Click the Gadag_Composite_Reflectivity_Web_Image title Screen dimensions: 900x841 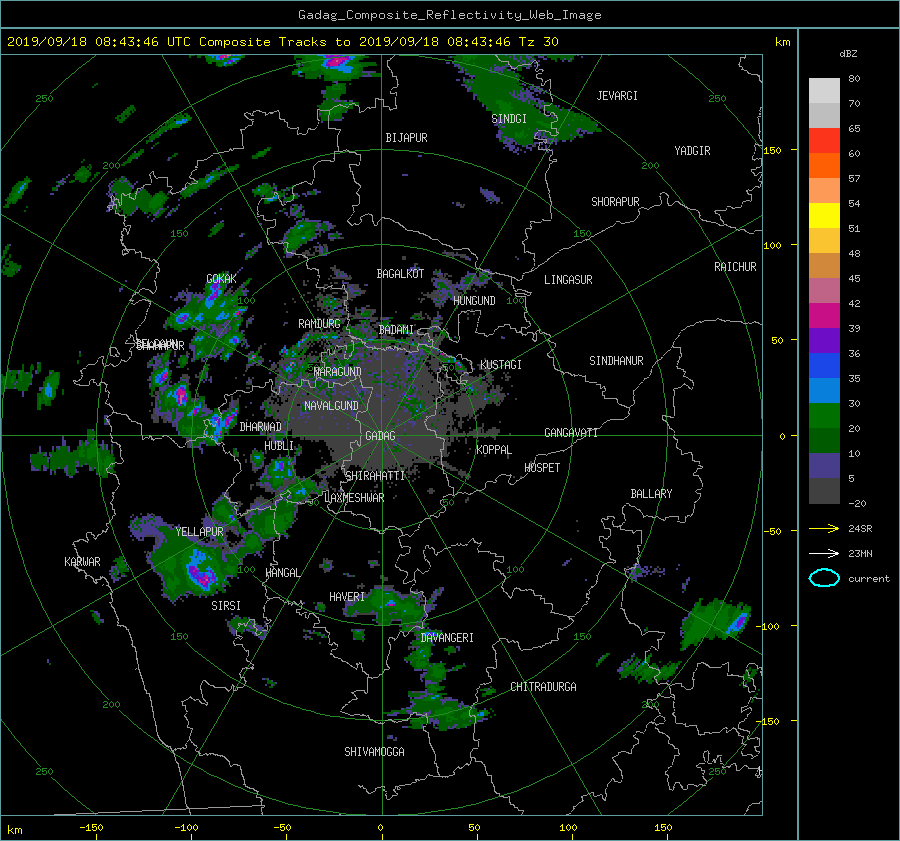(449, 15)
